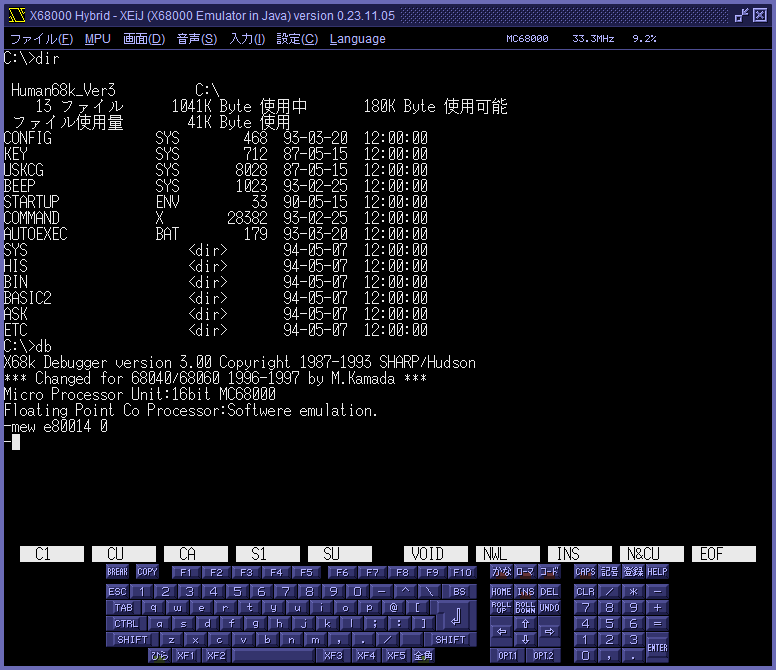Click the TAB key
The height and width of the screenshot is (670, 776).
tap(124, 608)
